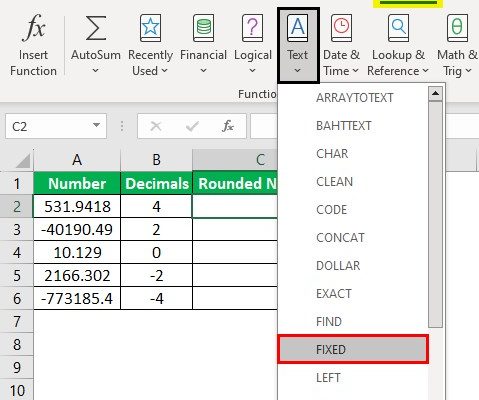Select empty cell C4
This screenshot has height=400, width=479.
point(235,252)
